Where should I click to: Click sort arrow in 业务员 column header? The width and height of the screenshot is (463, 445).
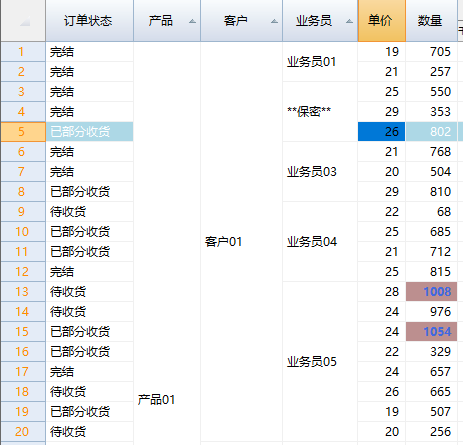(349, 21)
